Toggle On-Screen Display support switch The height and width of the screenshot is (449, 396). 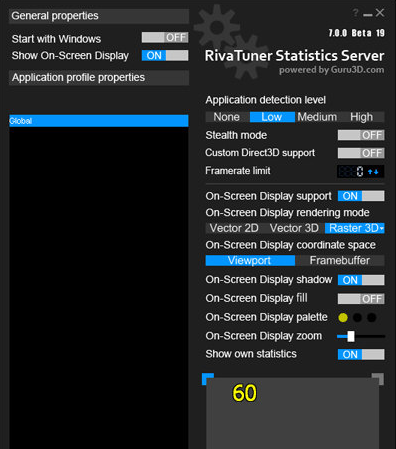(x=361, y=196)
